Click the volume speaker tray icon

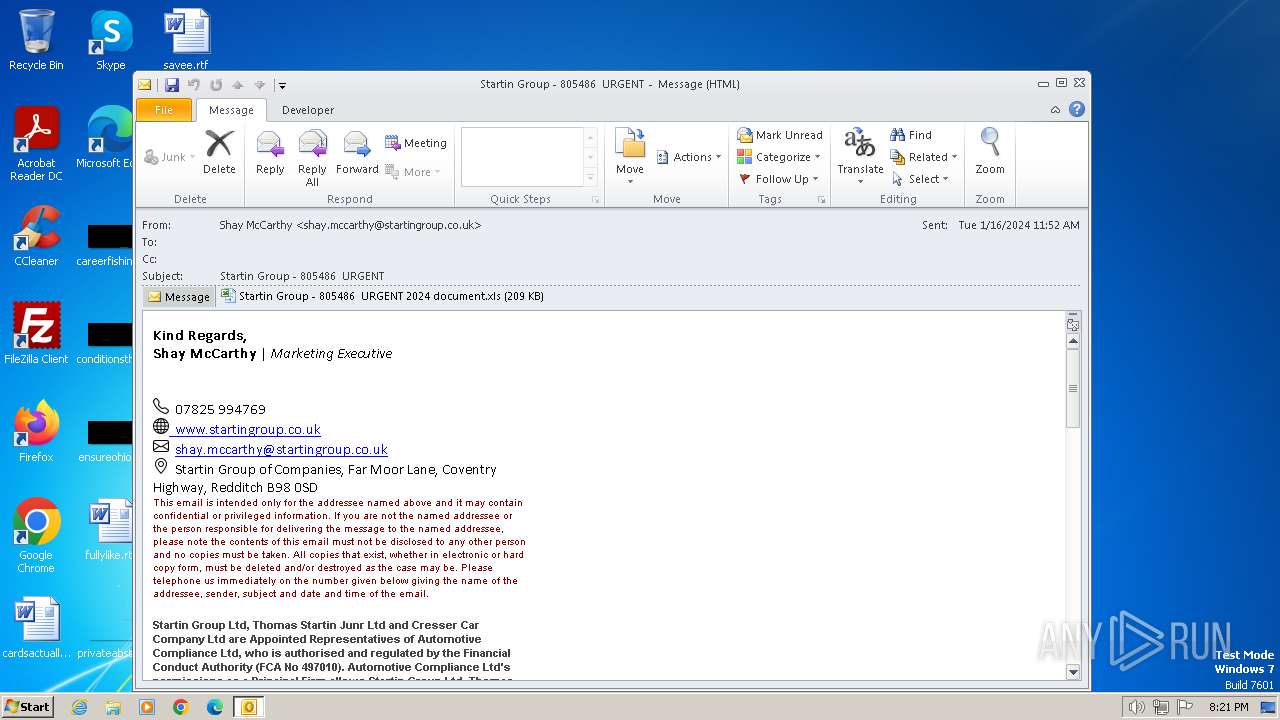coord(1136,707)
